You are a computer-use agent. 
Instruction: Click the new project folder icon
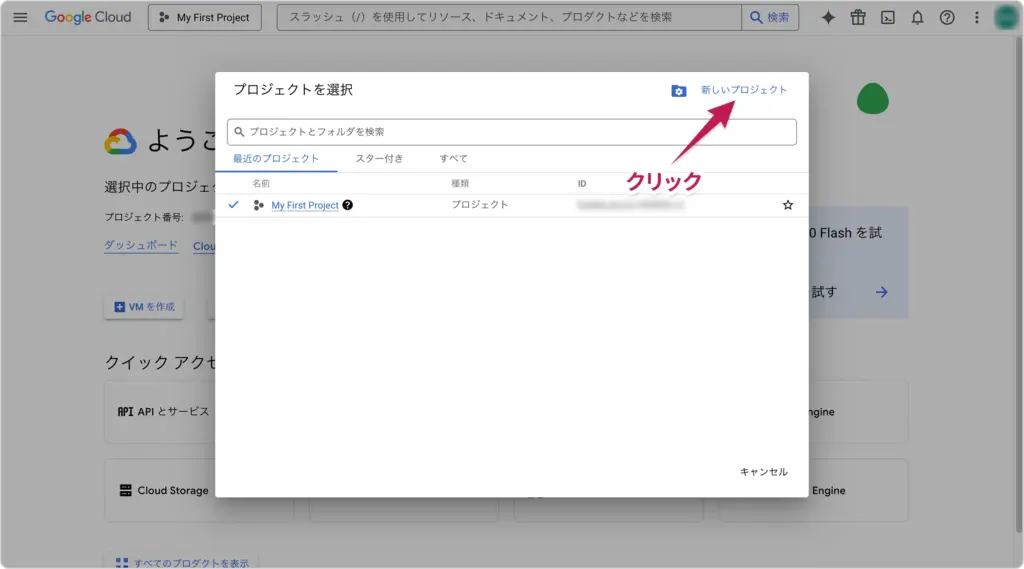coord(679,91)
